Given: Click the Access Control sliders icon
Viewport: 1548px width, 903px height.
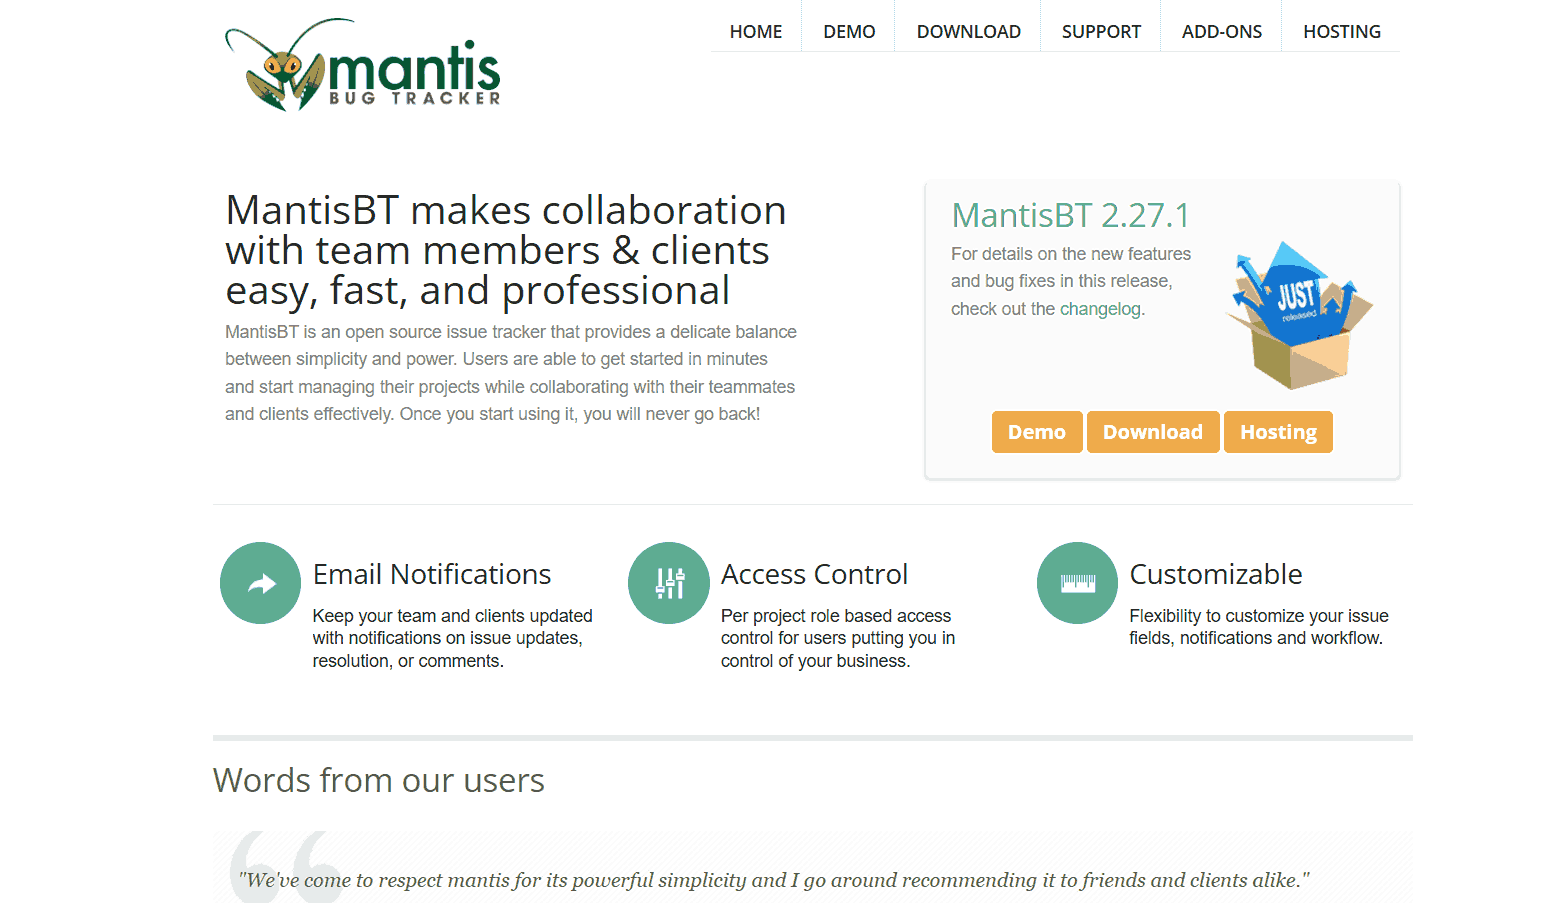Looking at the screenshot, I should (x=668, y=583).
